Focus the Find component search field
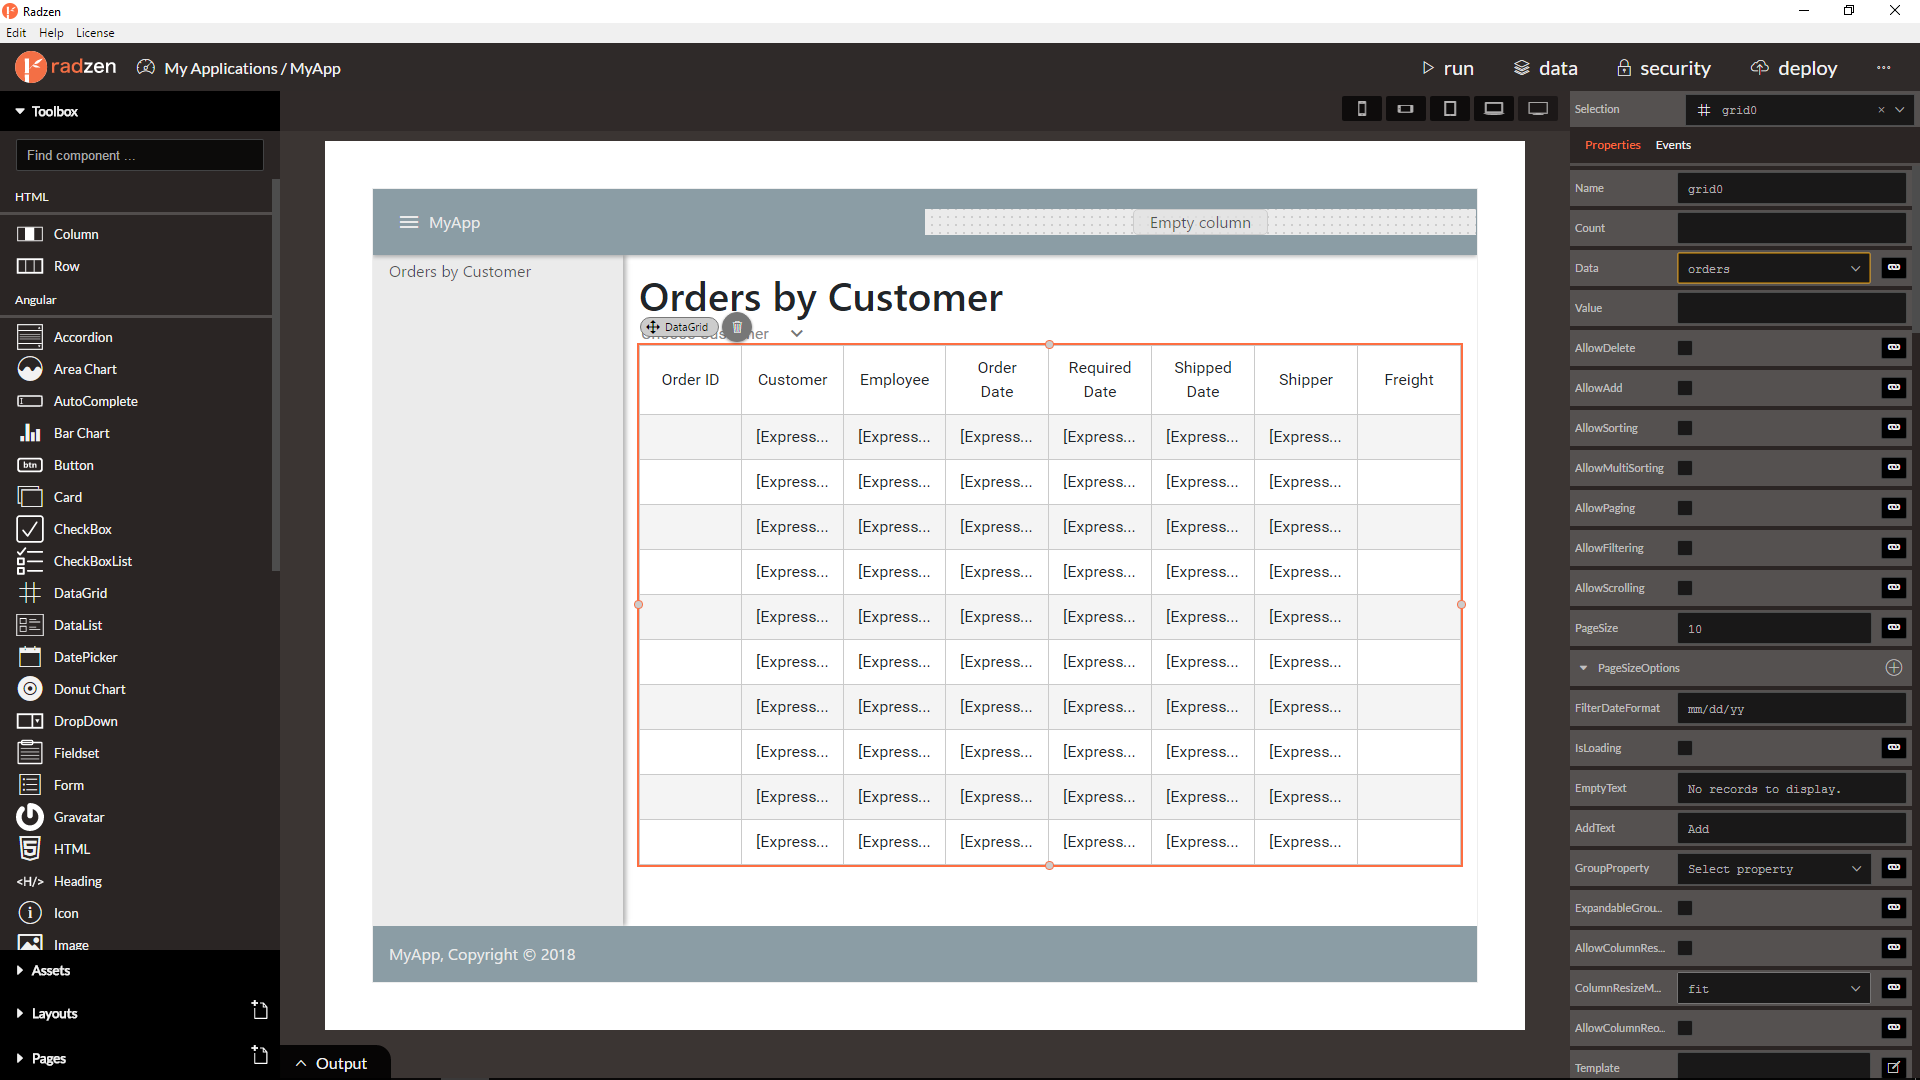The image size is (1920, 1080). coord(140,155)
